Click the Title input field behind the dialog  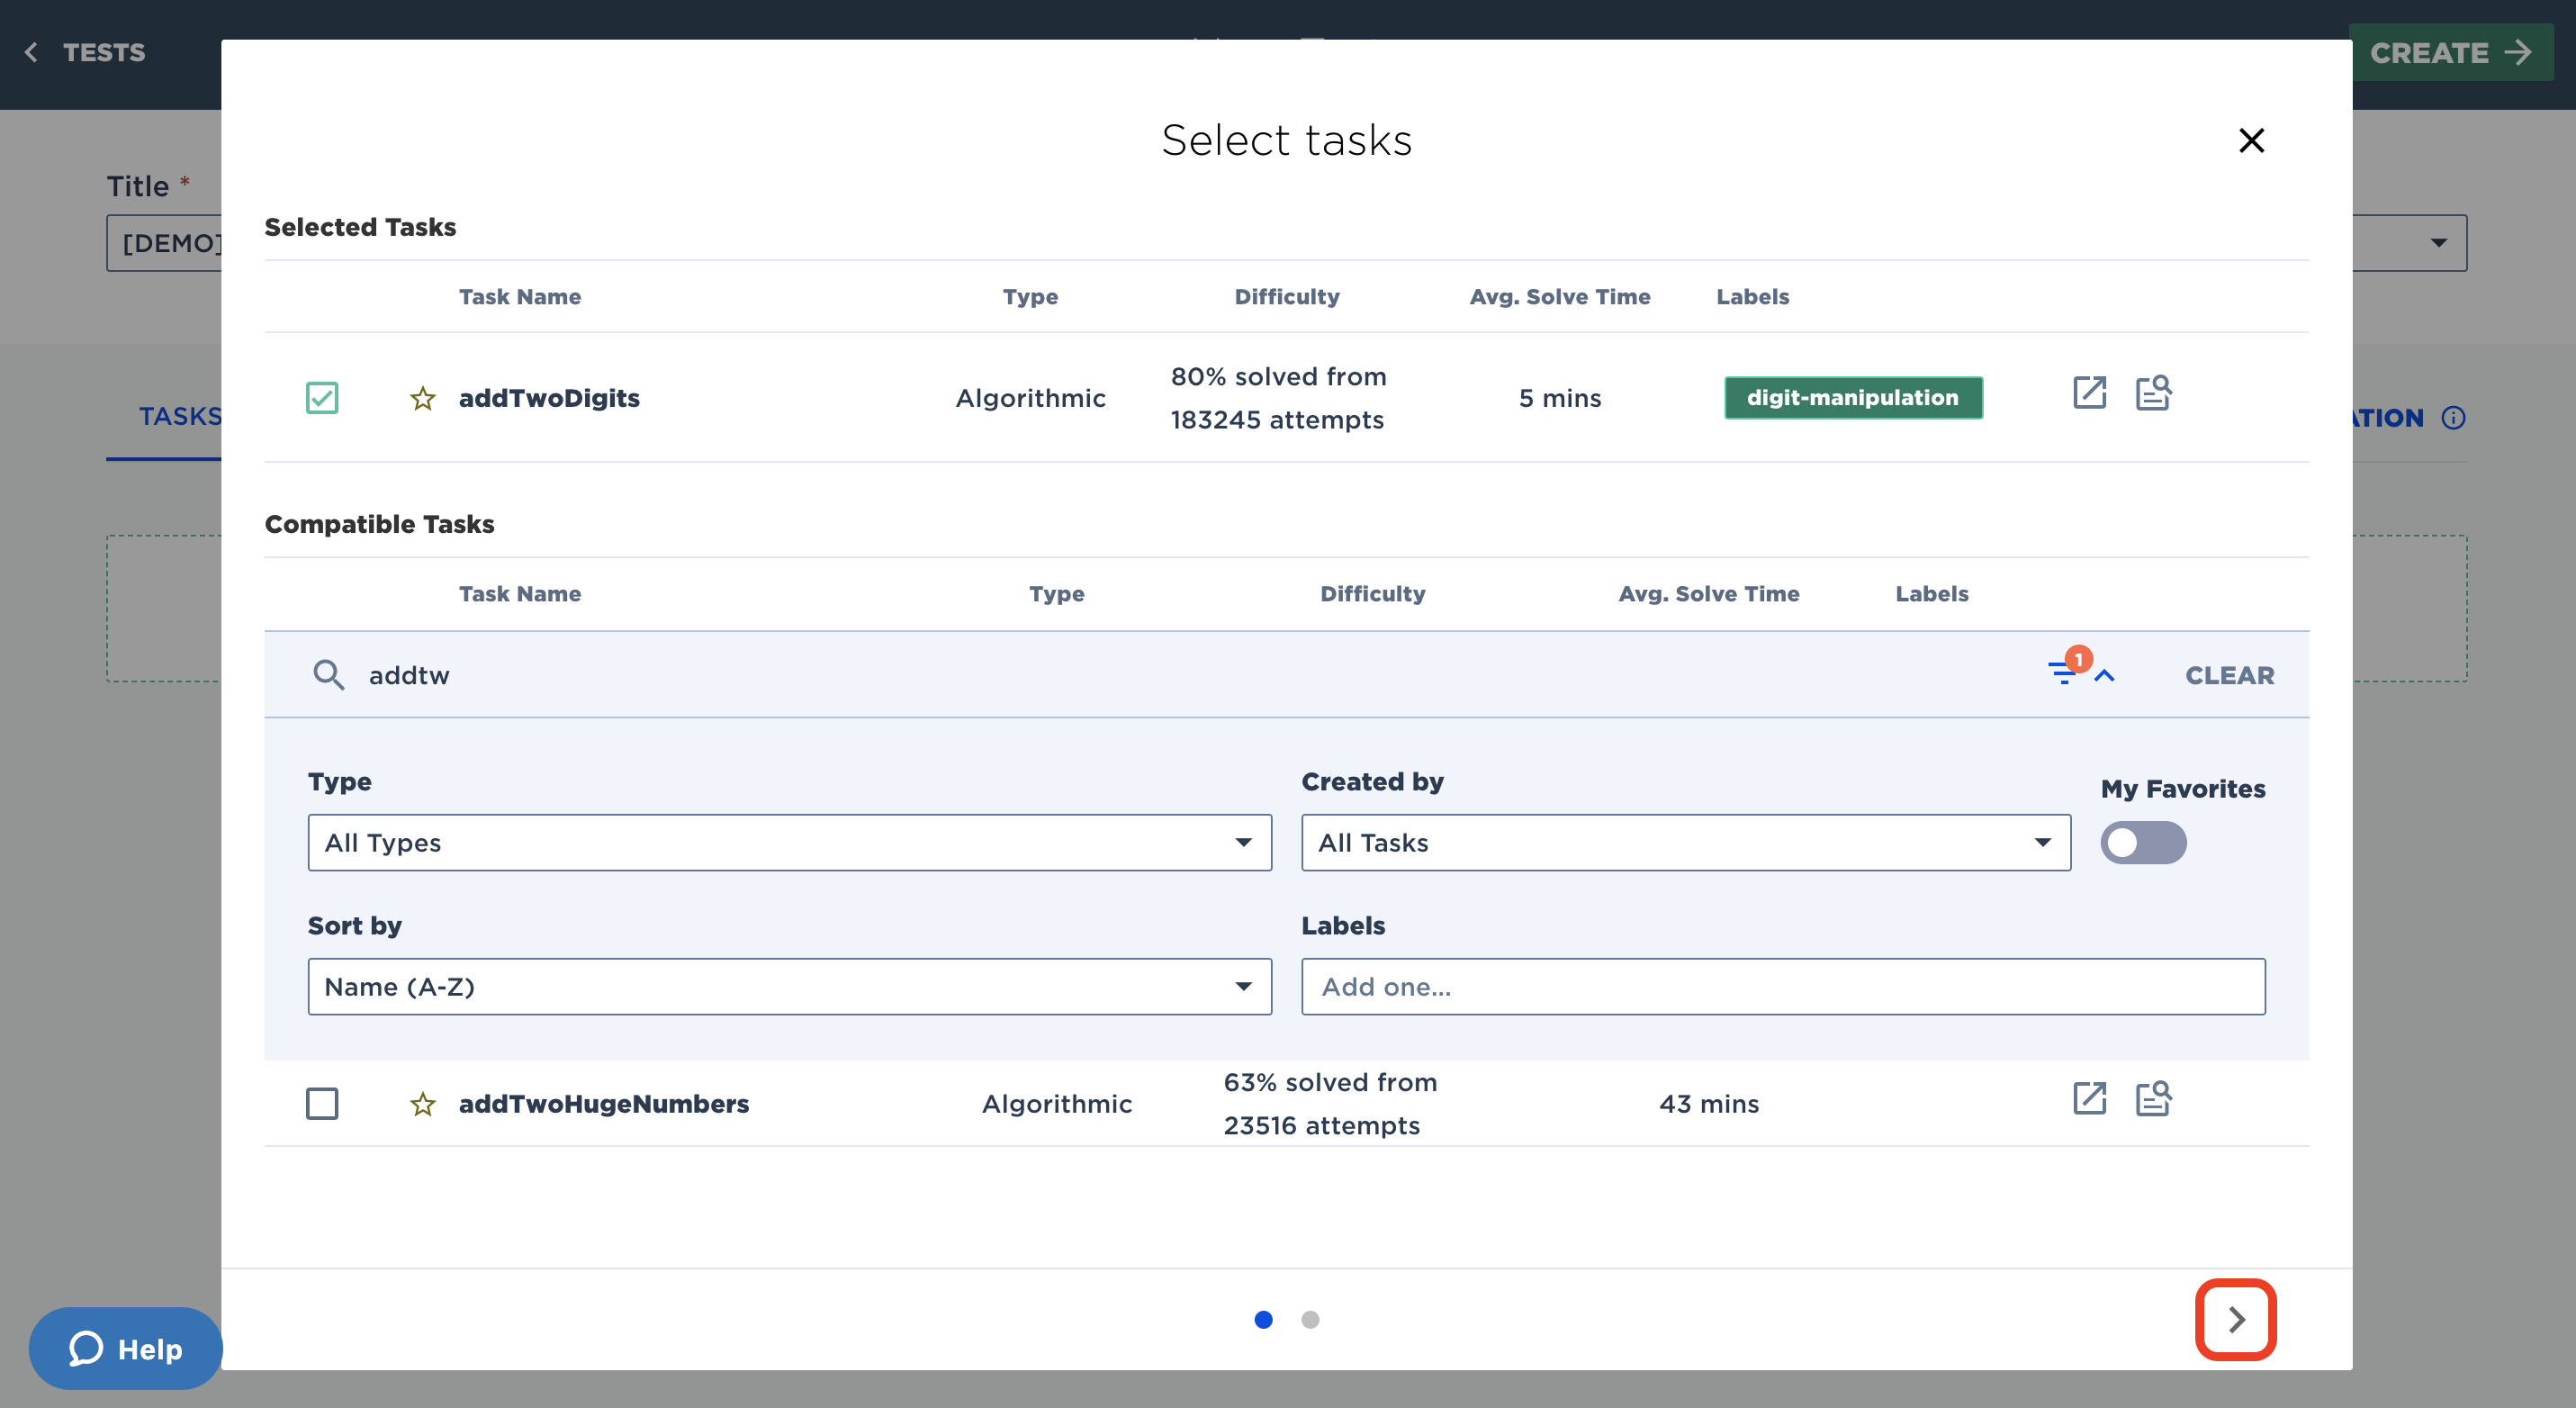165,243
